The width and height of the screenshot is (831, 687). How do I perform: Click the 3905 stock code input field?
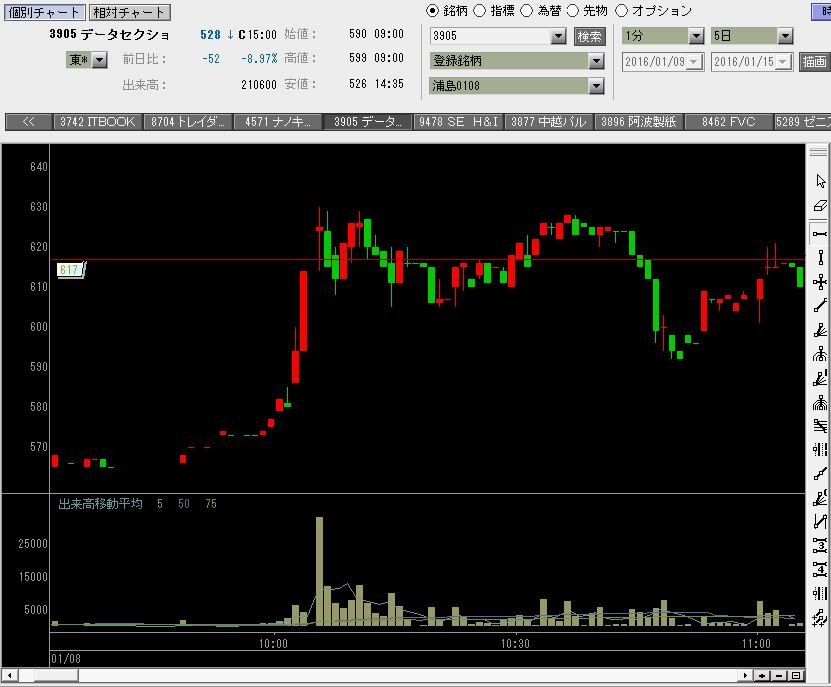[x=490, y=36]
